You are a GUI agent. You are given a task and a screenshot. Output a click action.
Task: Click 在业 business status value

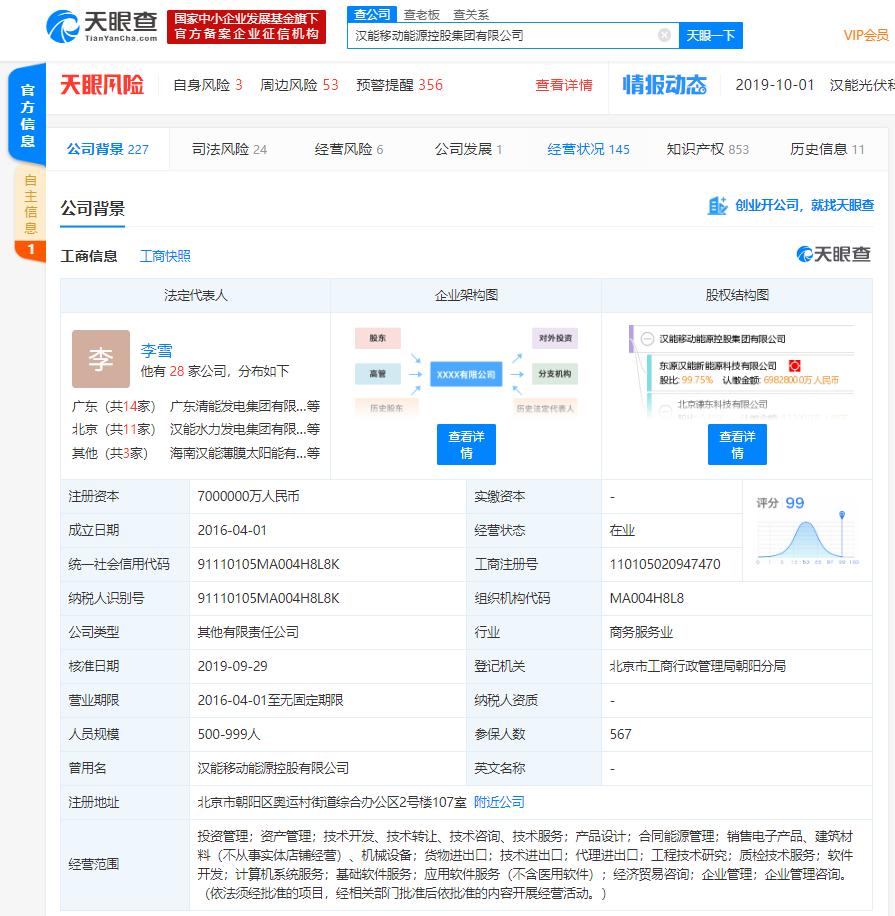click(622, 530)
